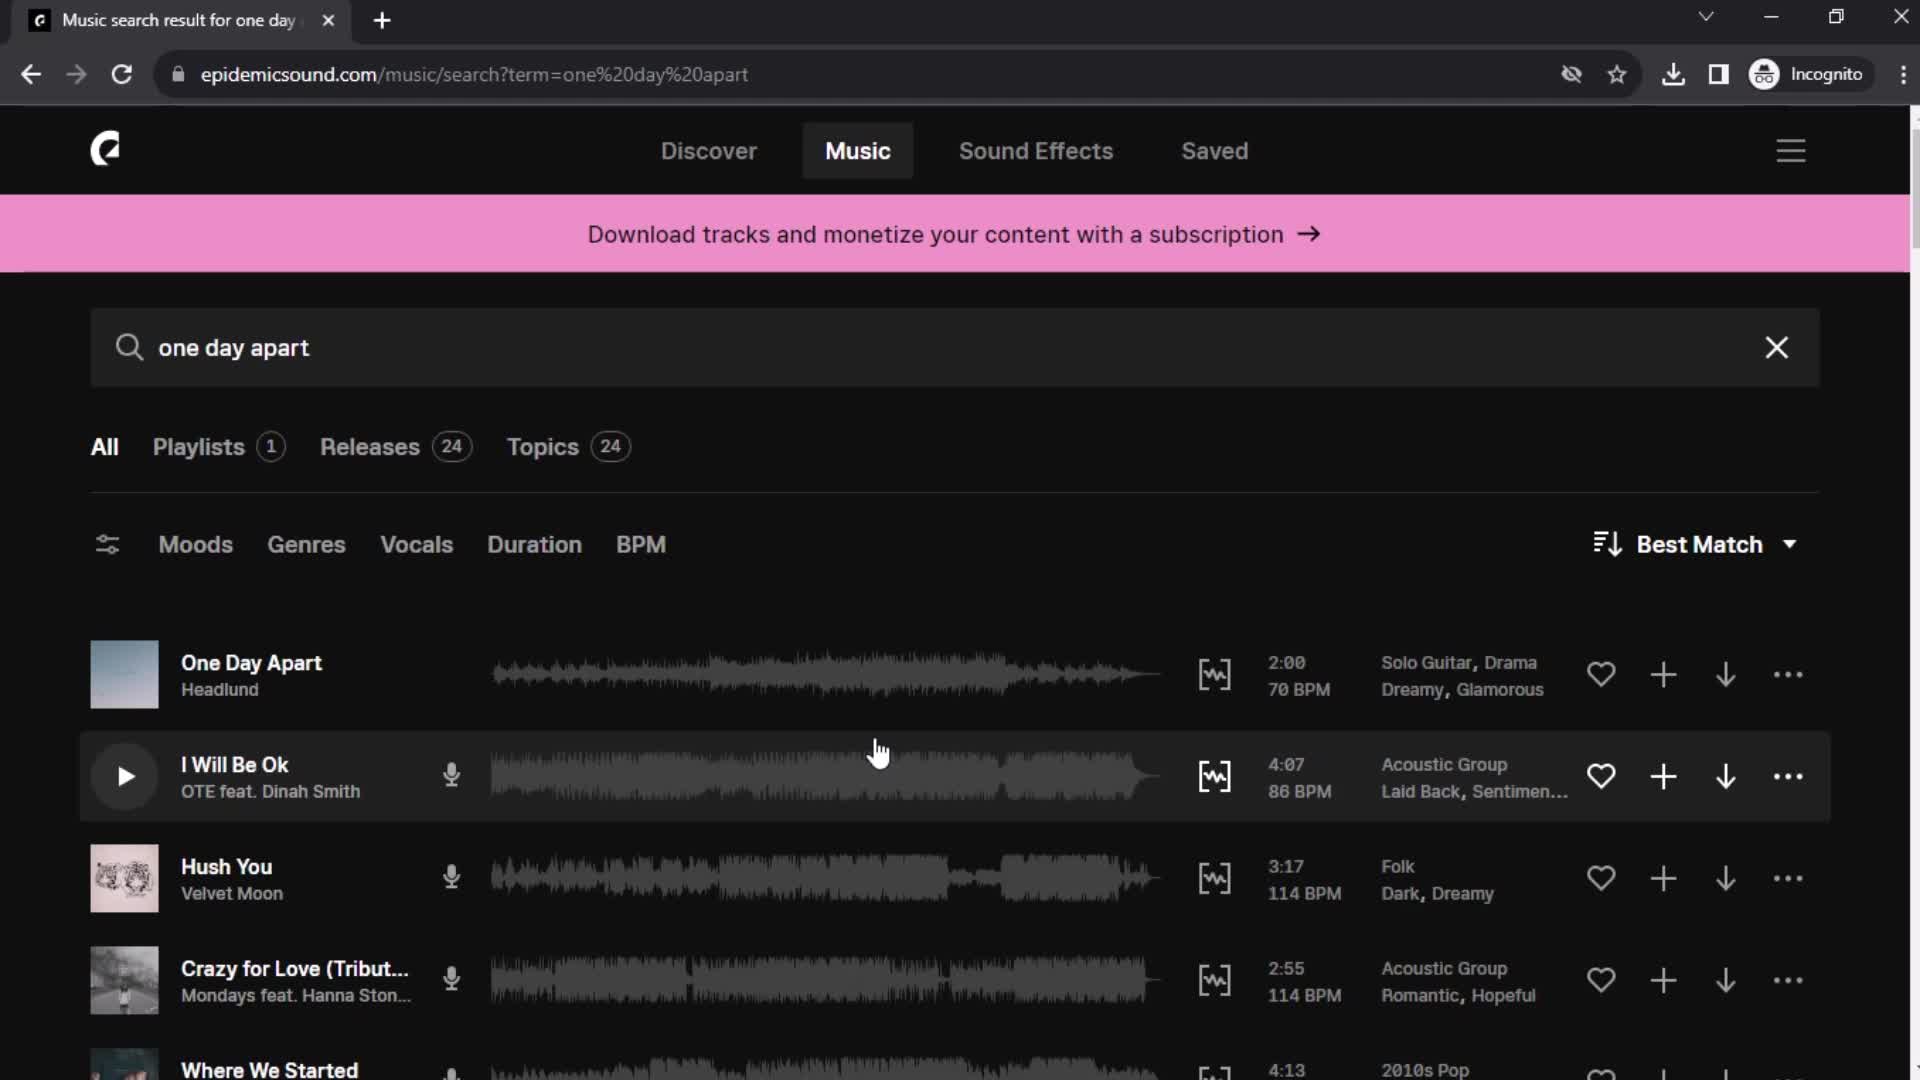The width and height of the screenshot is (1920, 1080).
Task: Open more options for Crazy for Love
Action: (x=1787, y=981)
